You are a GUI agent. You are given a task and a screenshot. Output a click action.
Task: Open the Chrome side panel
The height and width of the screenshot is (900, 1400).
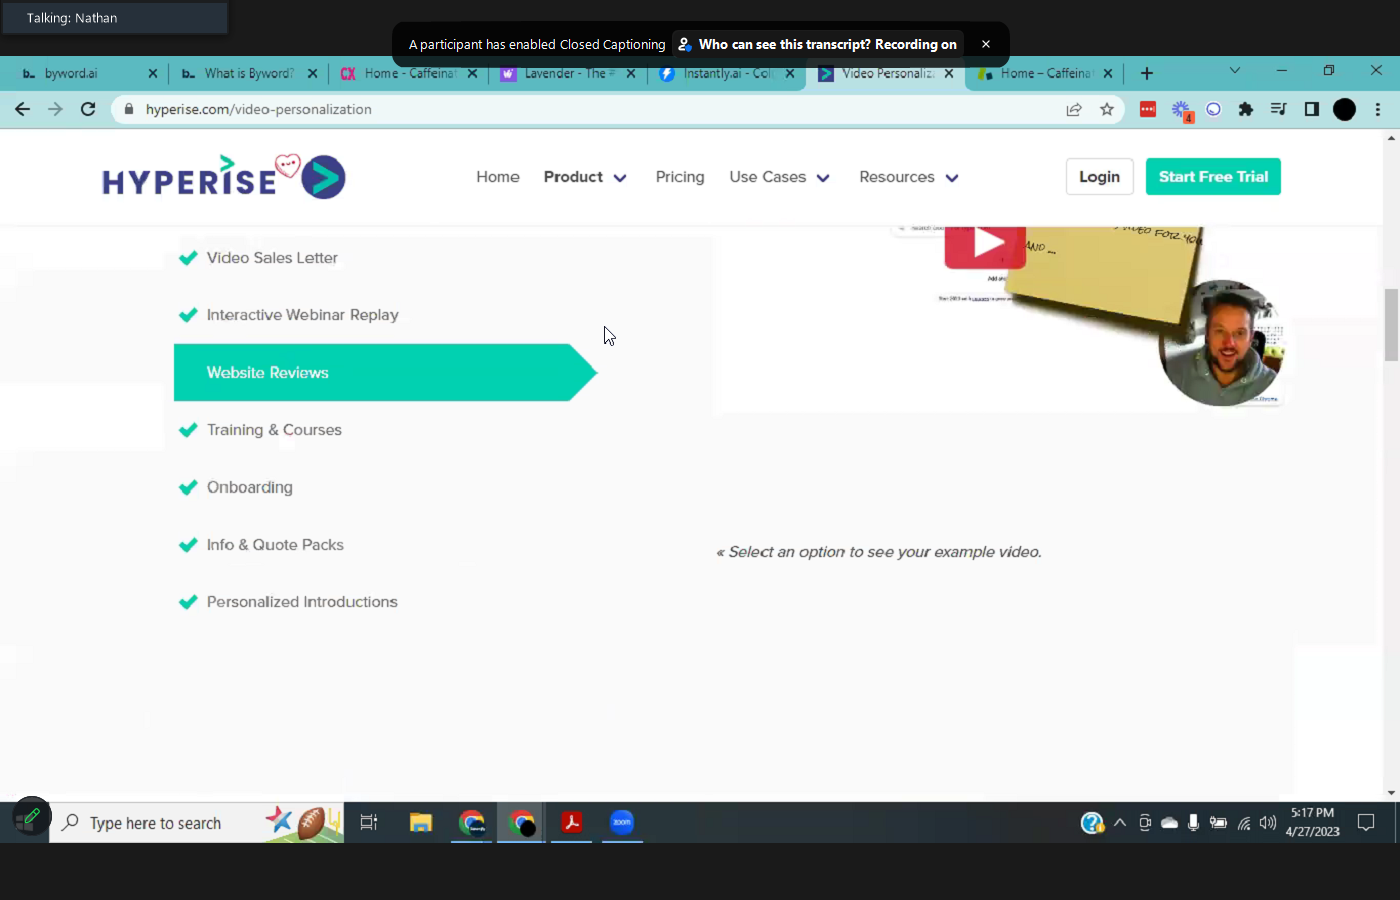click(1311, 109)
